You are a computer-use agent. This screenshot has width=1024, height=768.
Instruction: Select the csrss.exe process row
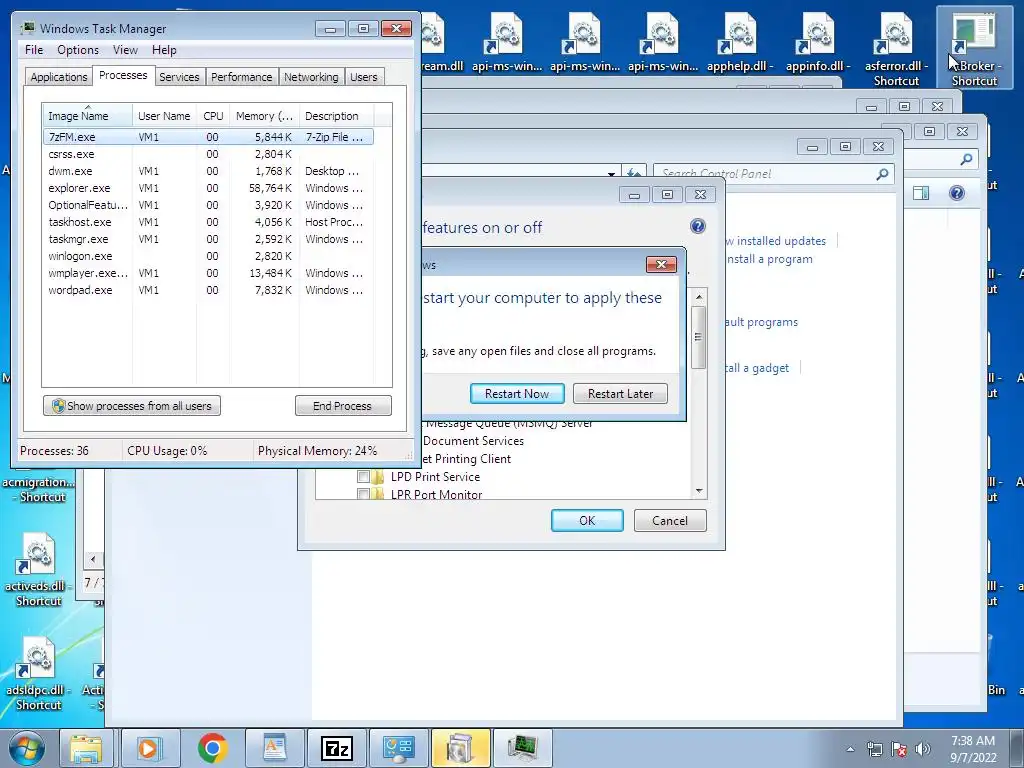pyautogui.click(x=208, y=154)
